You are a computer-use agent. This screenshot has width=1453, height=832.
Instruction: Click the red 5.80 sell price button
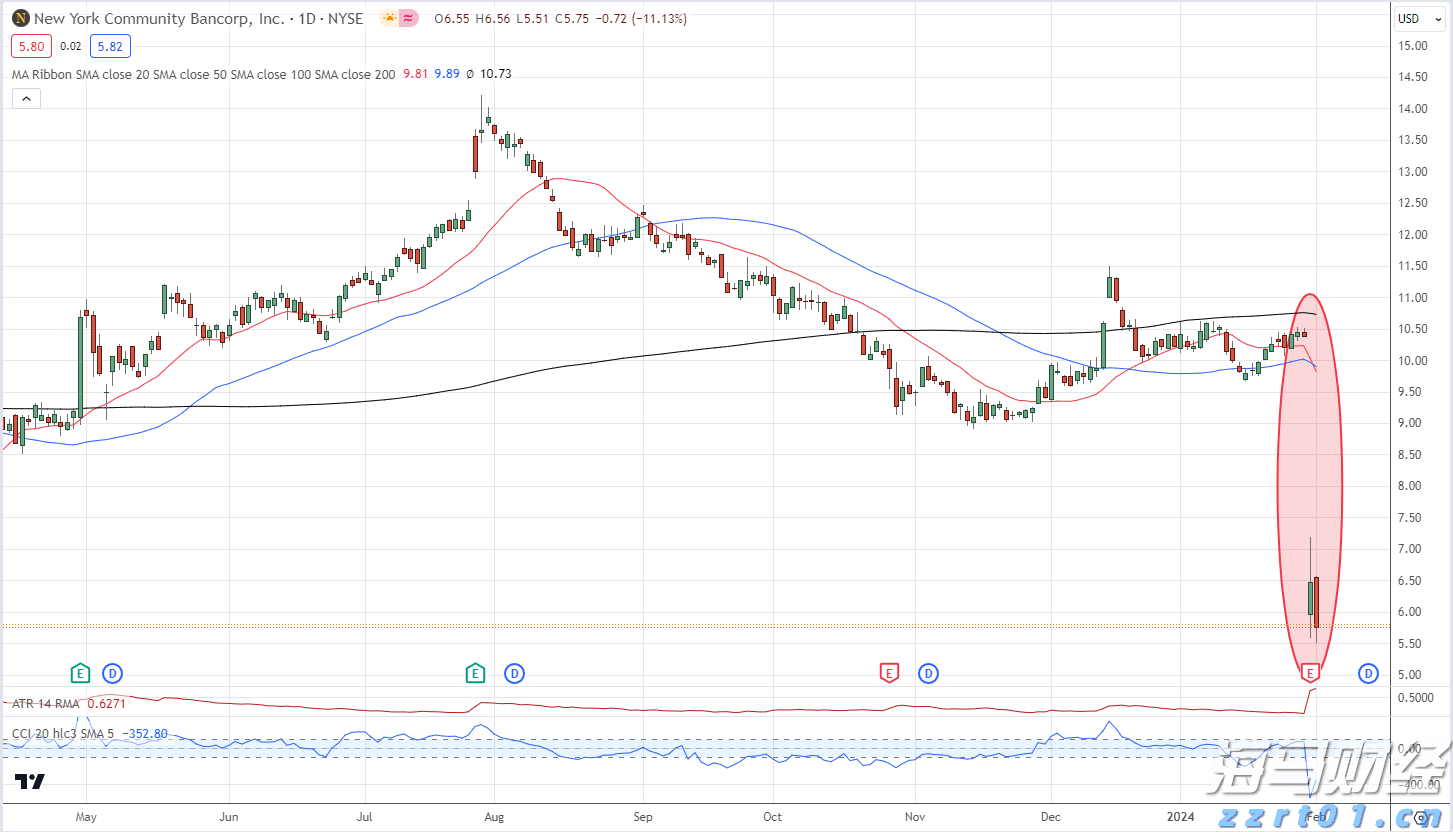click(x=31, y=46)
